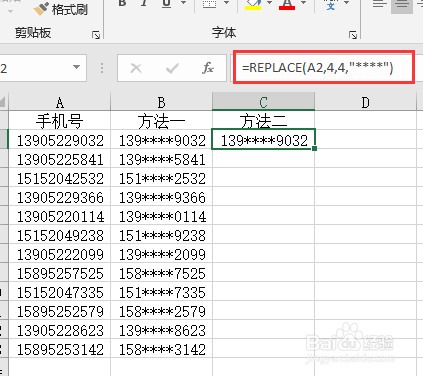Click the formula bar showing =REPLACE(A2,4,4,"****")

pyautogui.click(x=324, y=67)
